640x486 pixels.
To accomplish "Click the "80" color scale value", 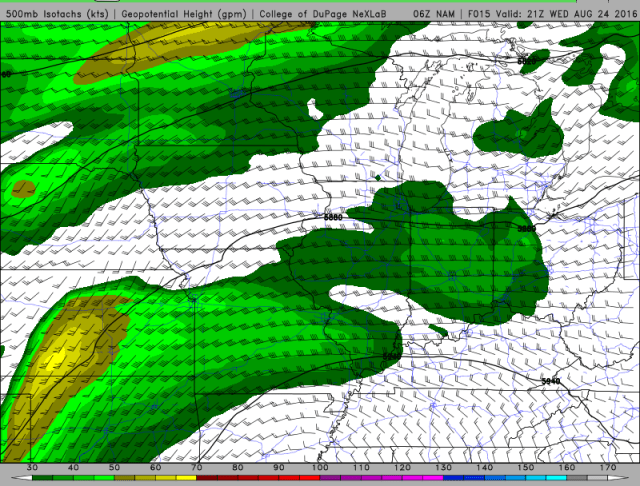I will (238, 468).
